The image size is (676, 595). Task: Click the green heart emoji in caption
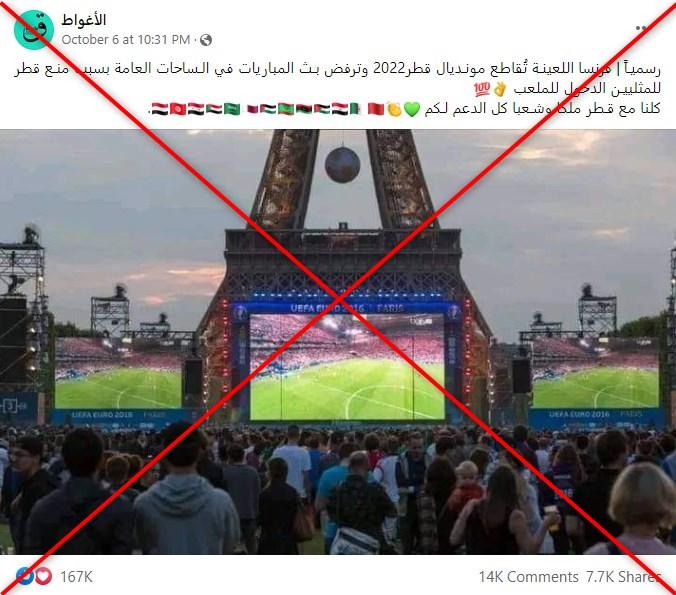pos(412,110)
